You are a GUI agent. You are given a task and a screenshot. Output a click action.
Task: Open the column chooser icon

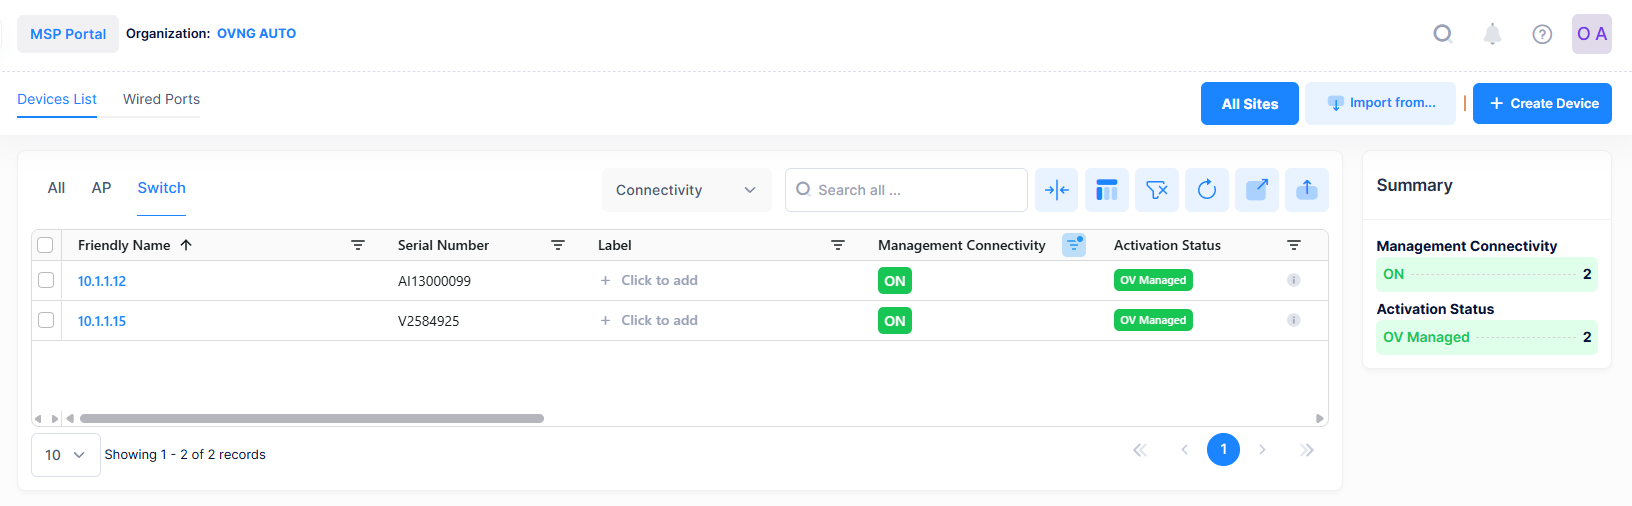click(1107, 190)
